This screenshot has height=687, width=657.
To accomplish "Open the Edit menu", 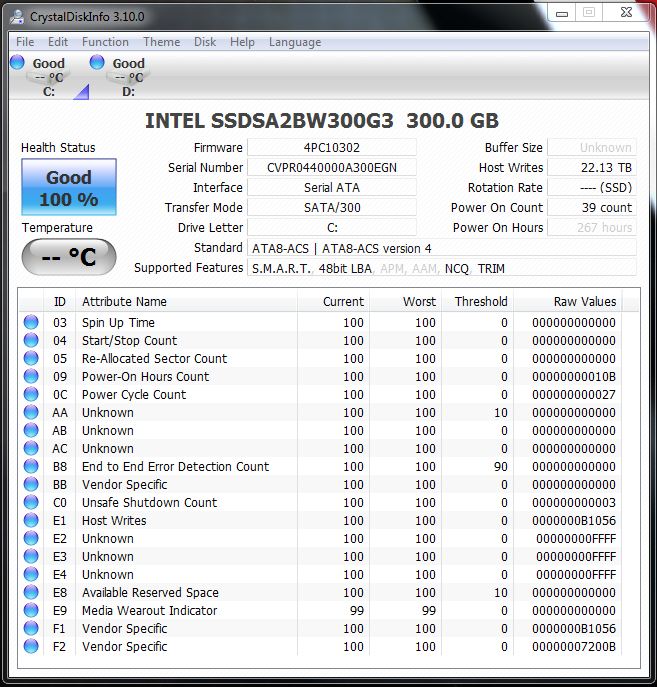I will coord(58,42).
